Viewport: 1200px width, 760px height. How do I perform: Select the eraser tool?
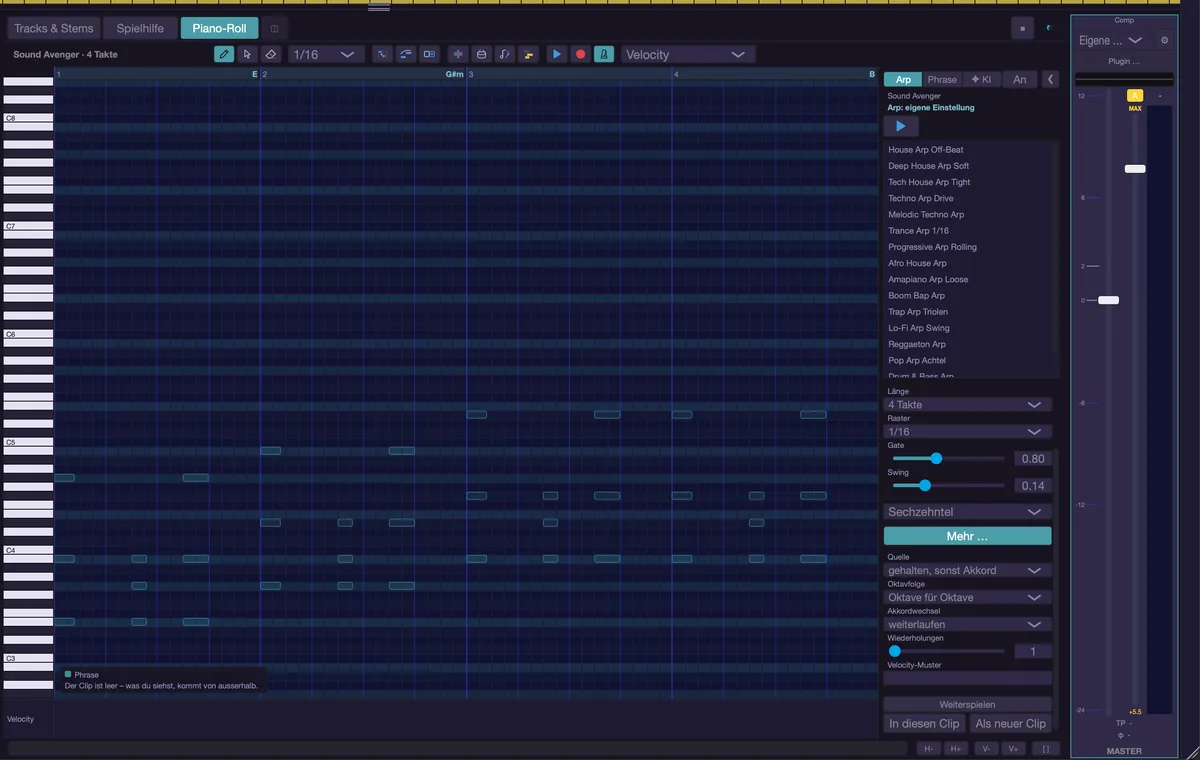(270, 54)
